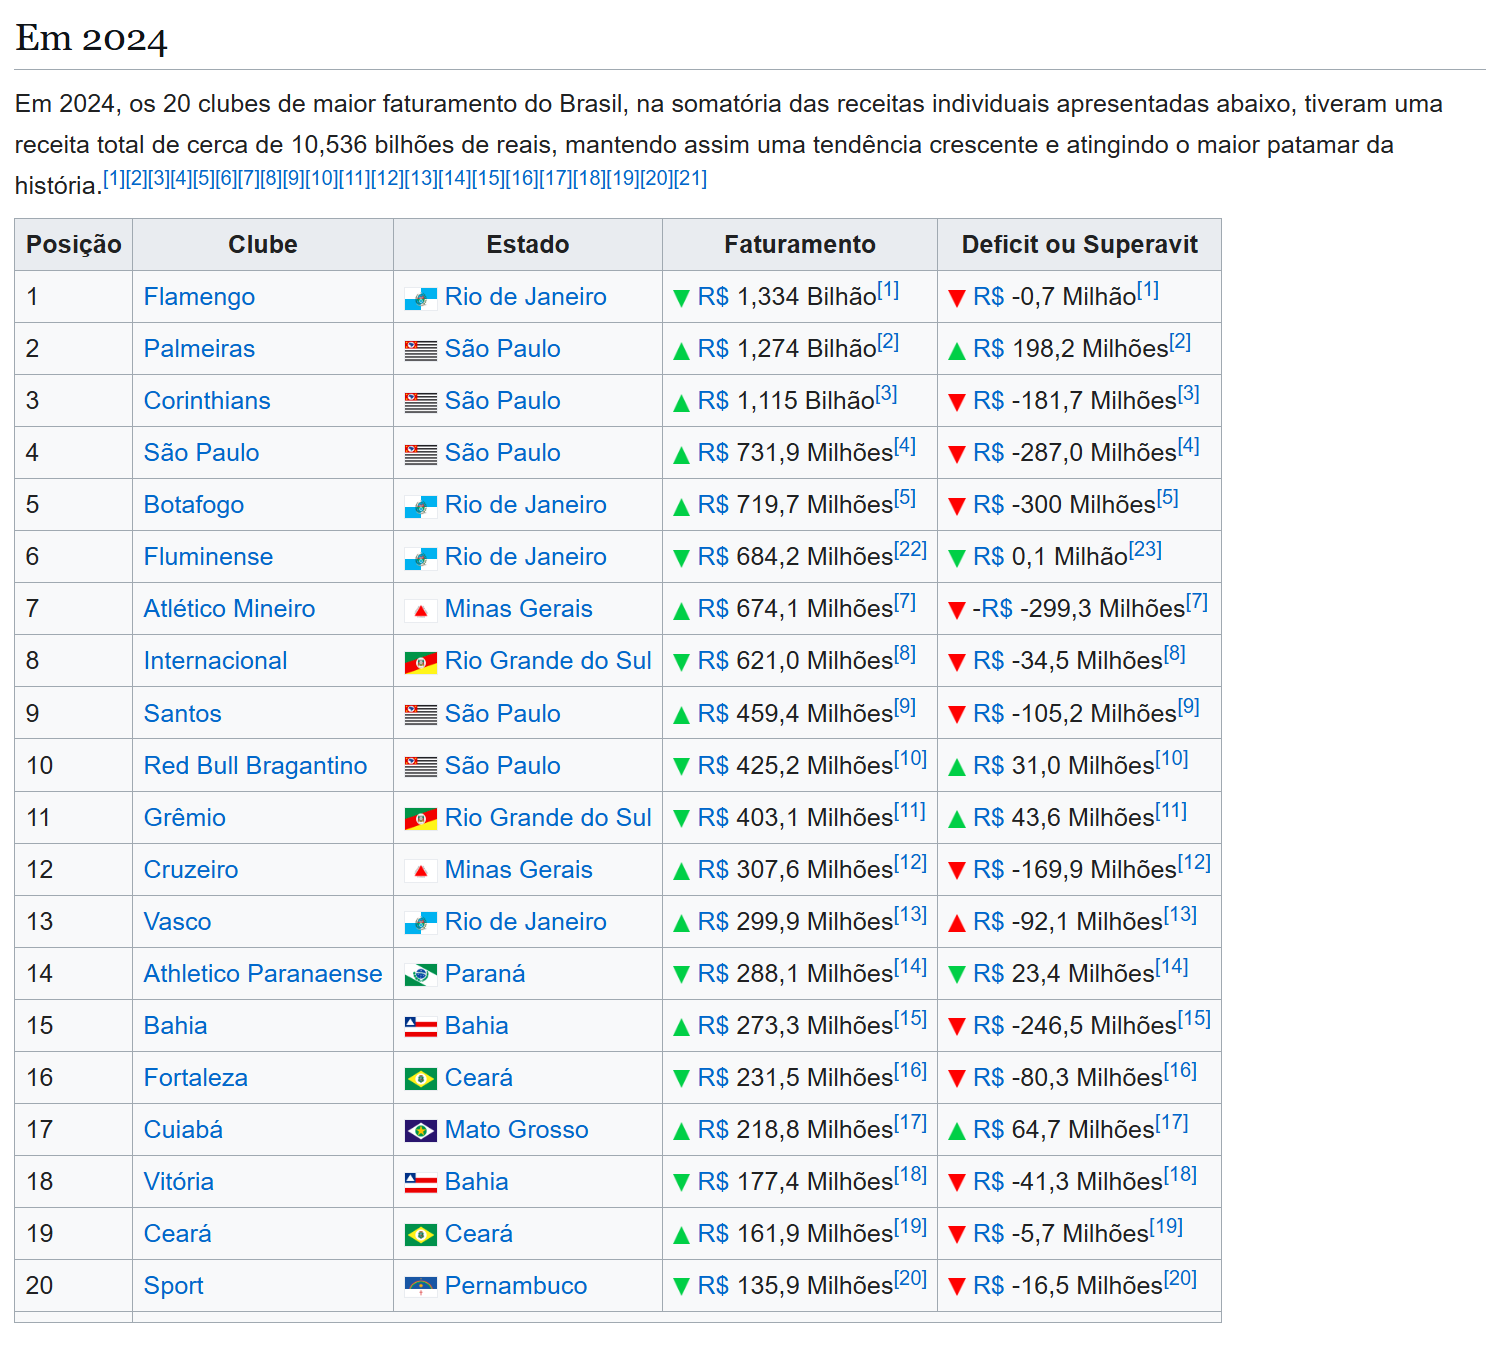Viewport: 1486px width, 1345px height.
Task: Click the red up arrow in Vasco's deficit cell
Action: tap(956, 923)
